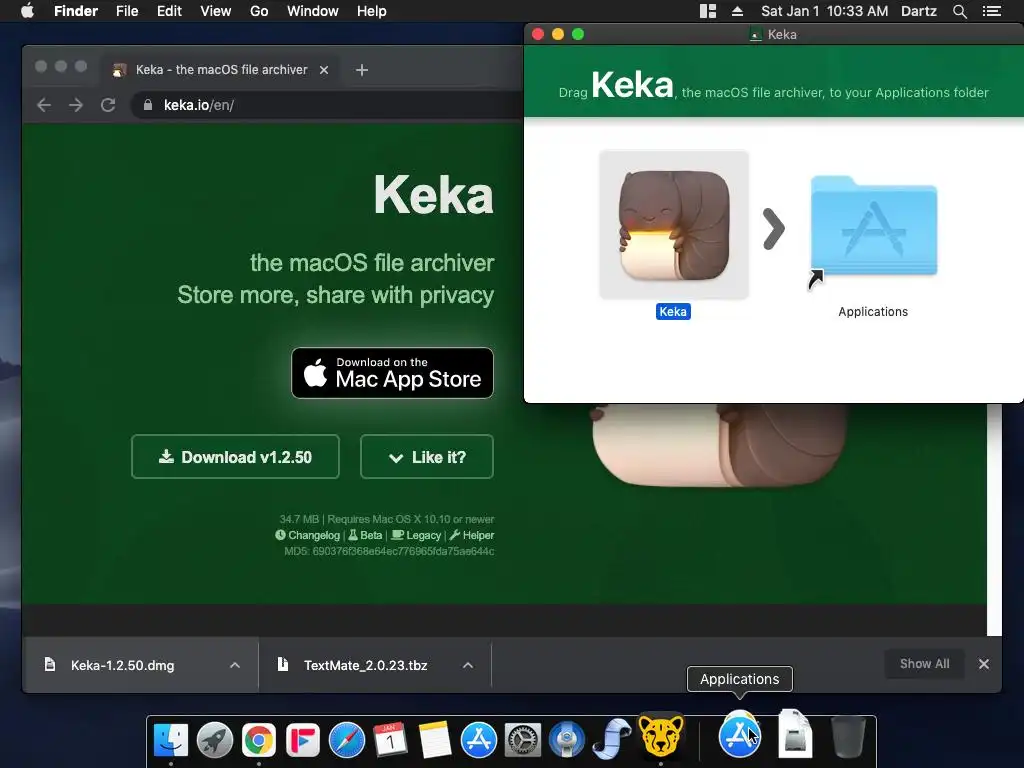Close the Chrome downloads bar
Screen dimensions: 1024x768
pyautogui.click(x=984, y=664)
